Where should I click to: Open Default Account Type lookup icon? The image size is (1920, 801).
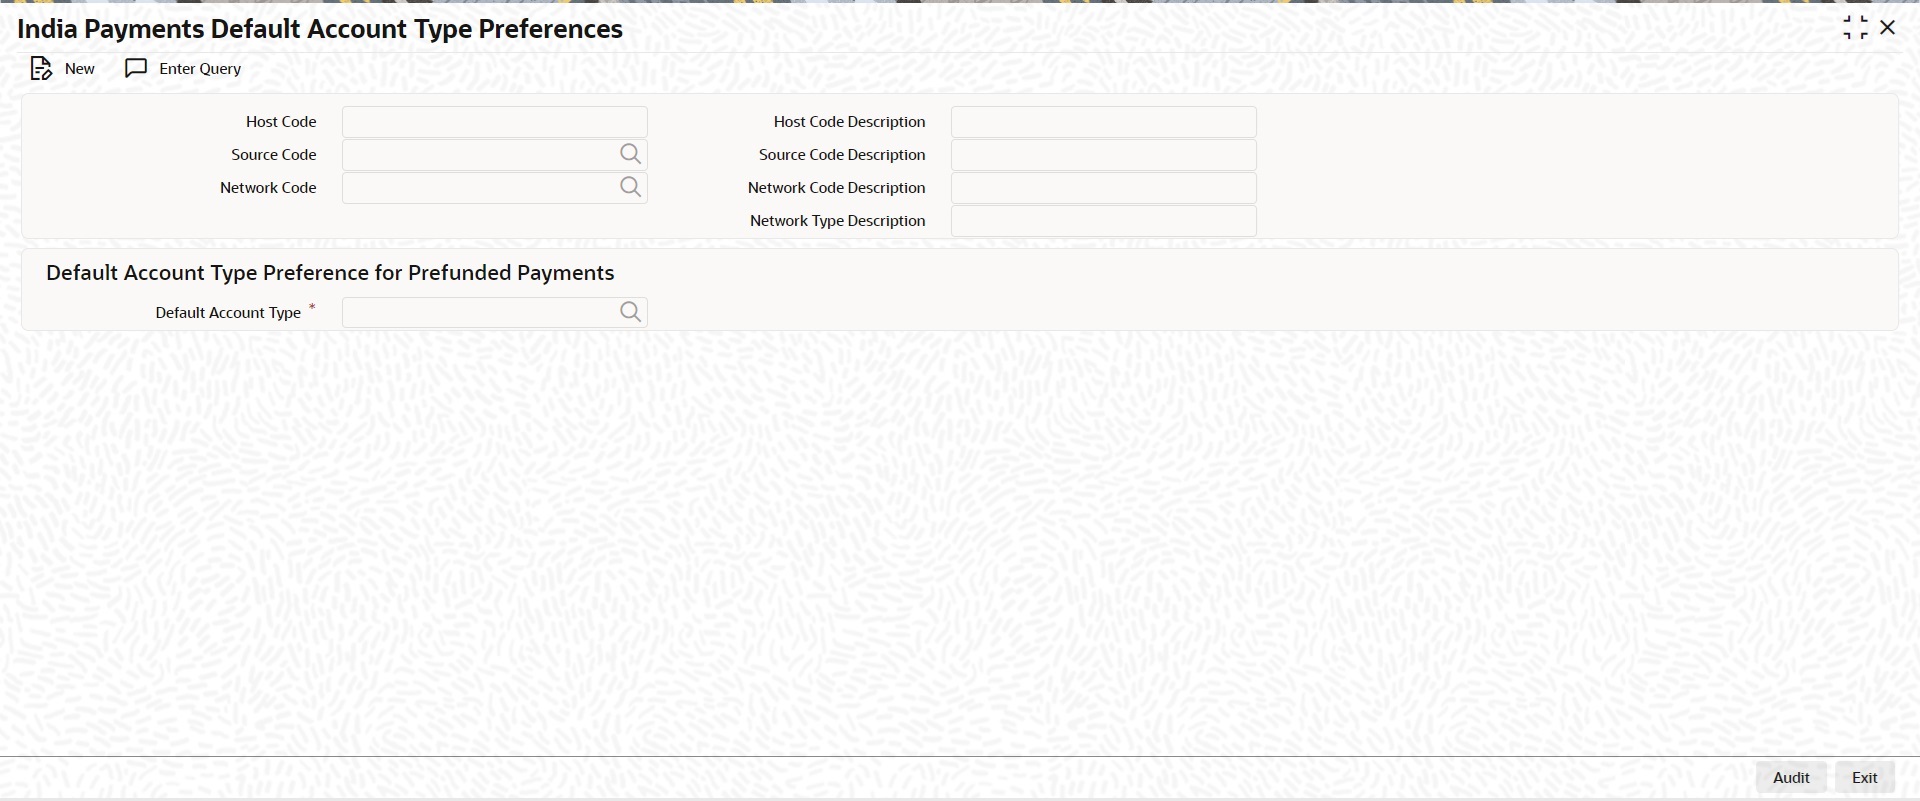click(630, 312)
